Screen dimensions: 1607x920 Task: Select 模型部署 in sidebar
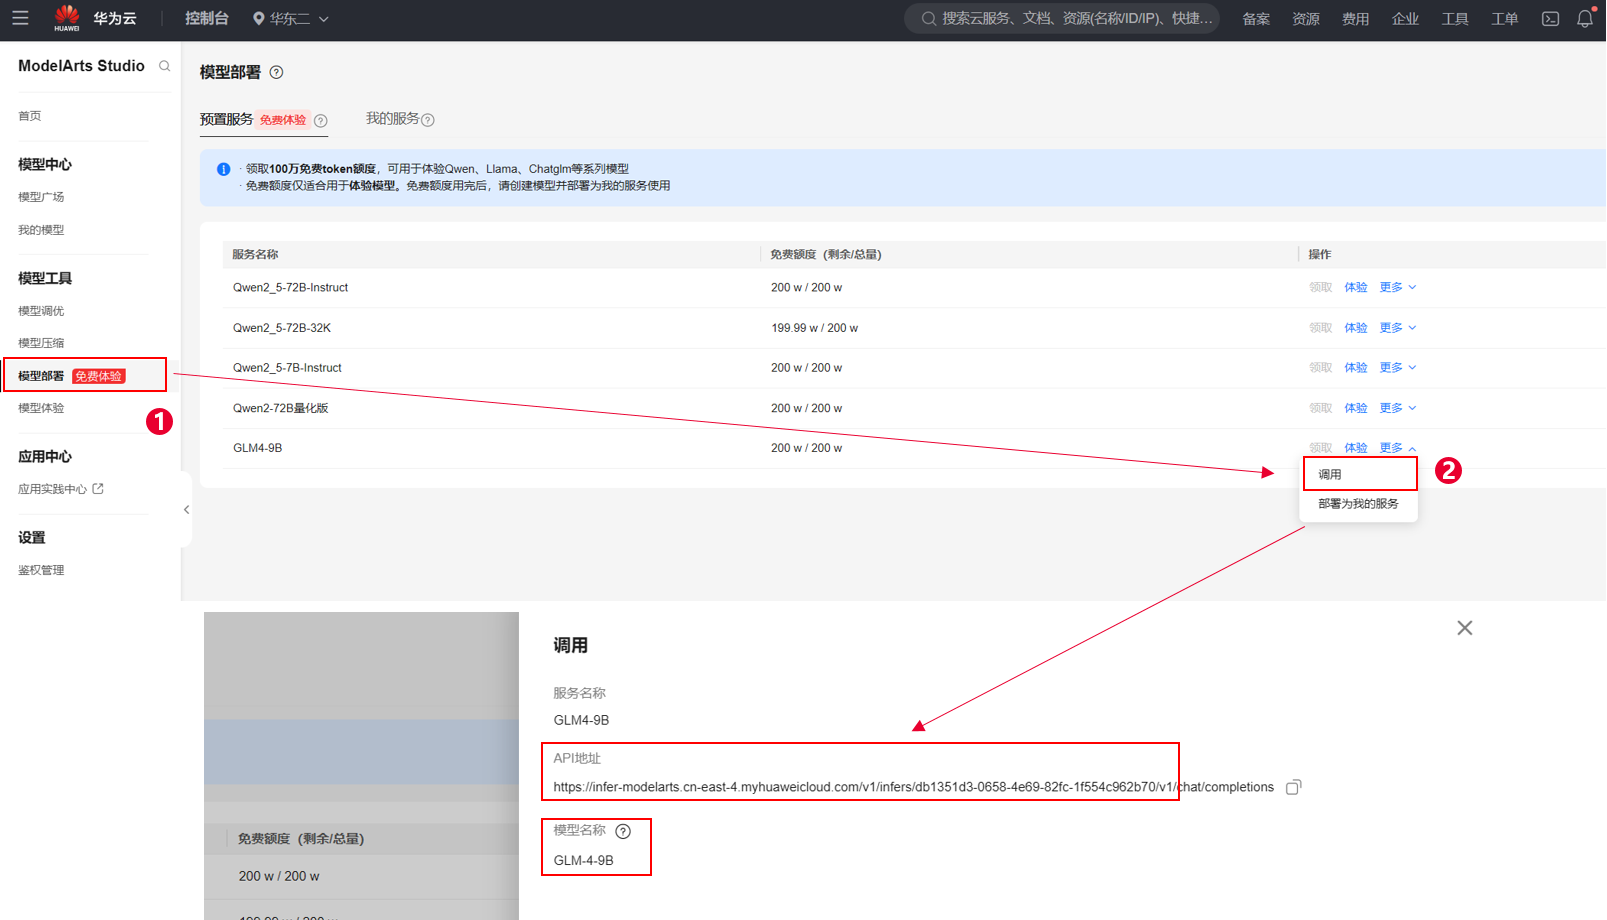(x=85, y=376)
